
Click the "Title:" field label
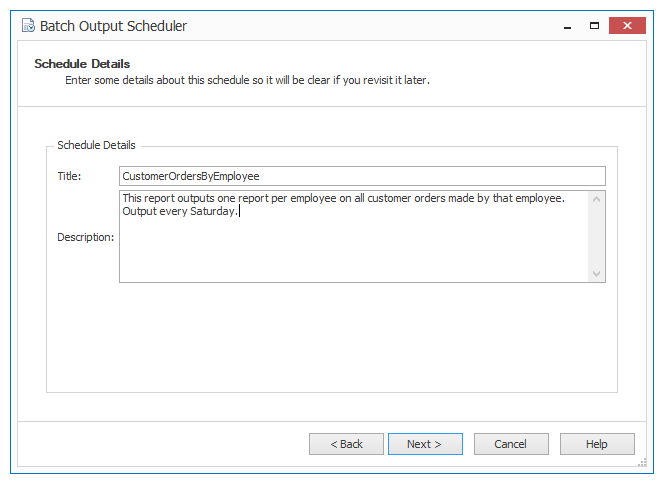69,176
